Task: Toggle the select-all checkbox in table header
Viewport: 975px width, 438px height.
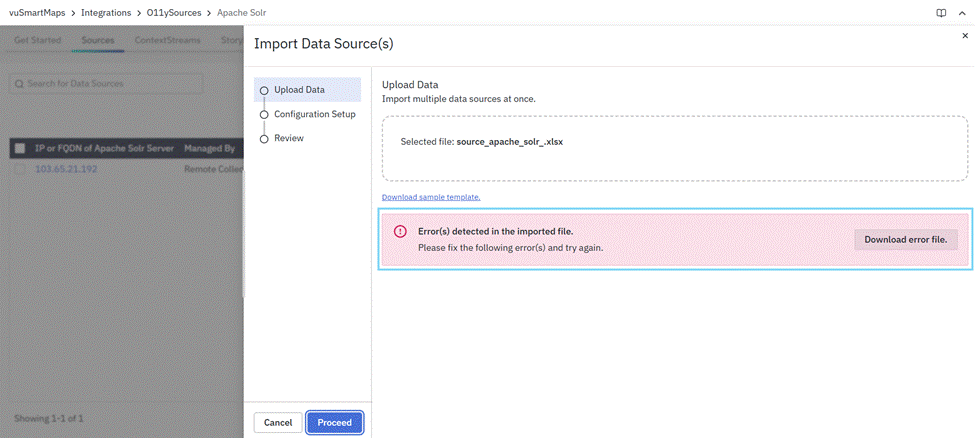Action: point(20,148)
